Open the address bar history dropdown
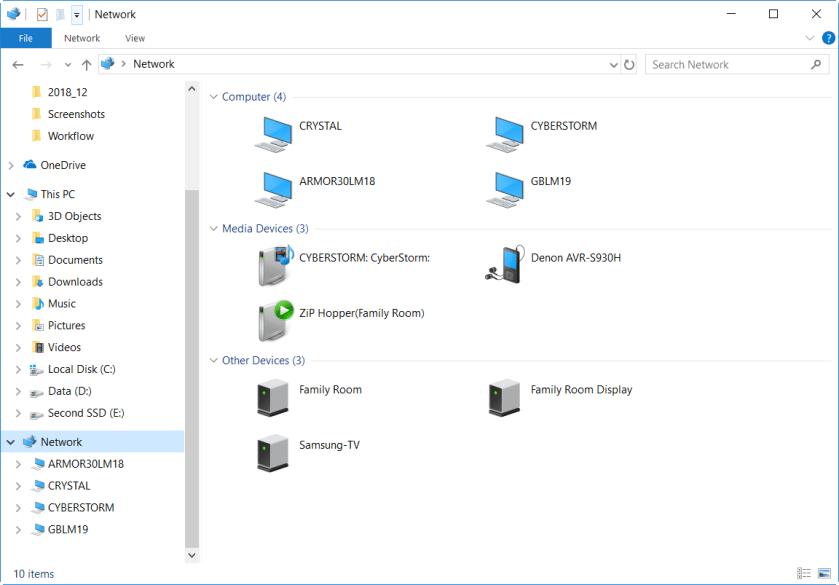 tap(613, 64)
